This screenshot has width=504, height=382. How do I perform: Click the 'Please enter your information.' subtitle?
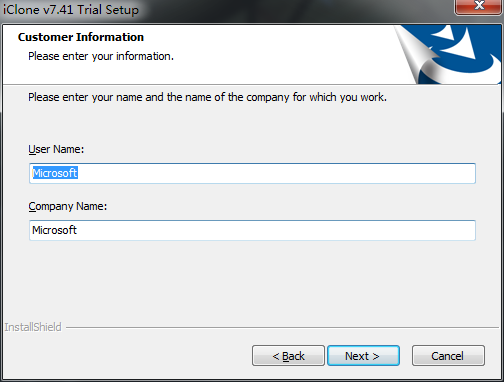coord(101,56)
